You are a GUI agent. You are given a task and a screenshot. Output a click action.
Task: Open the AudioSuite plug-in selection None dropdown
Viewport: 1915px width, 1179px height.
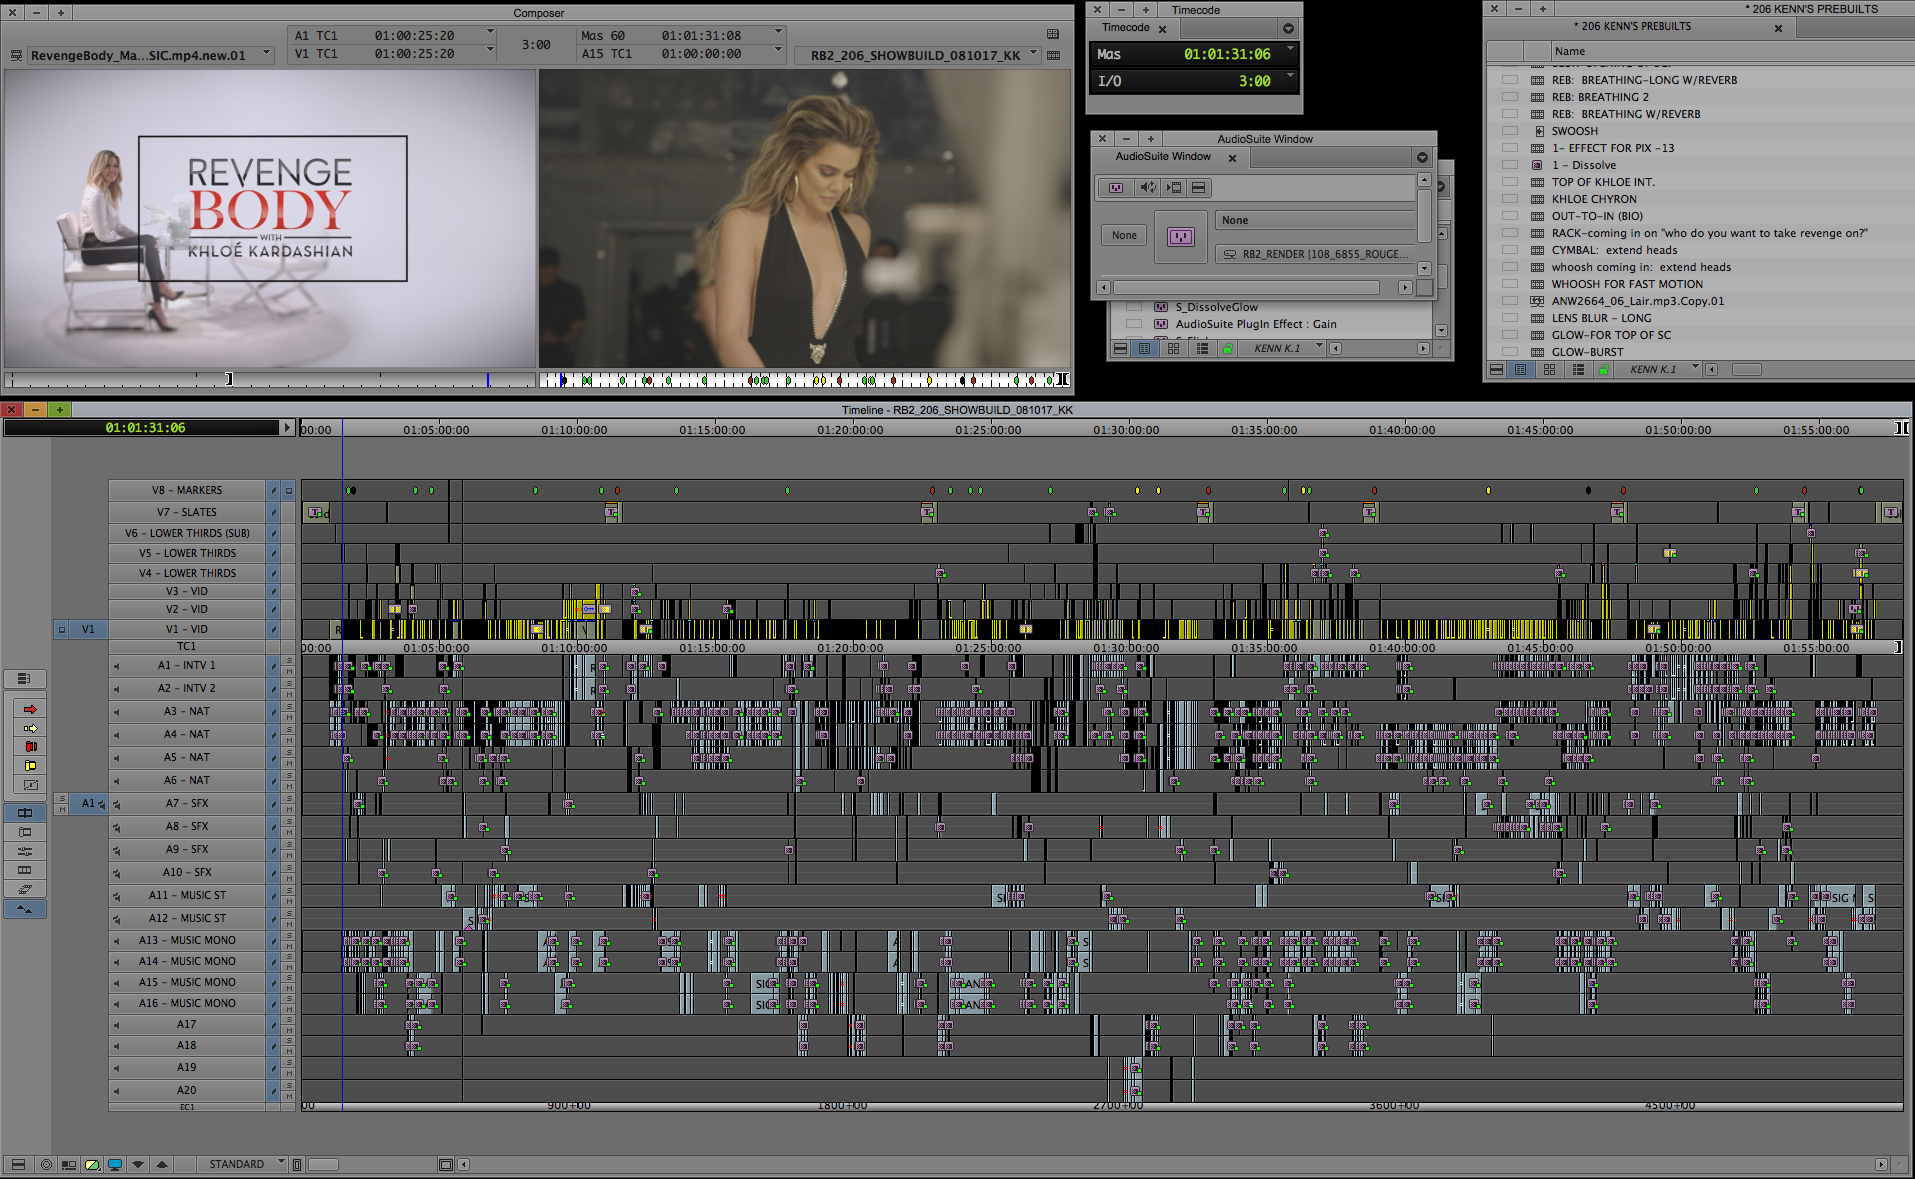click(1316, 220)
